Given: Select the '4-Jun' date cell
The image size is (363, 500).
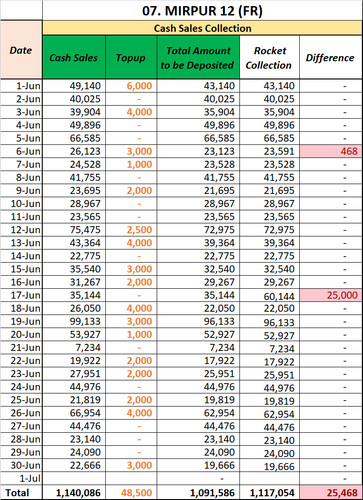Looking at the screenshot, I should tap(21, 125).
